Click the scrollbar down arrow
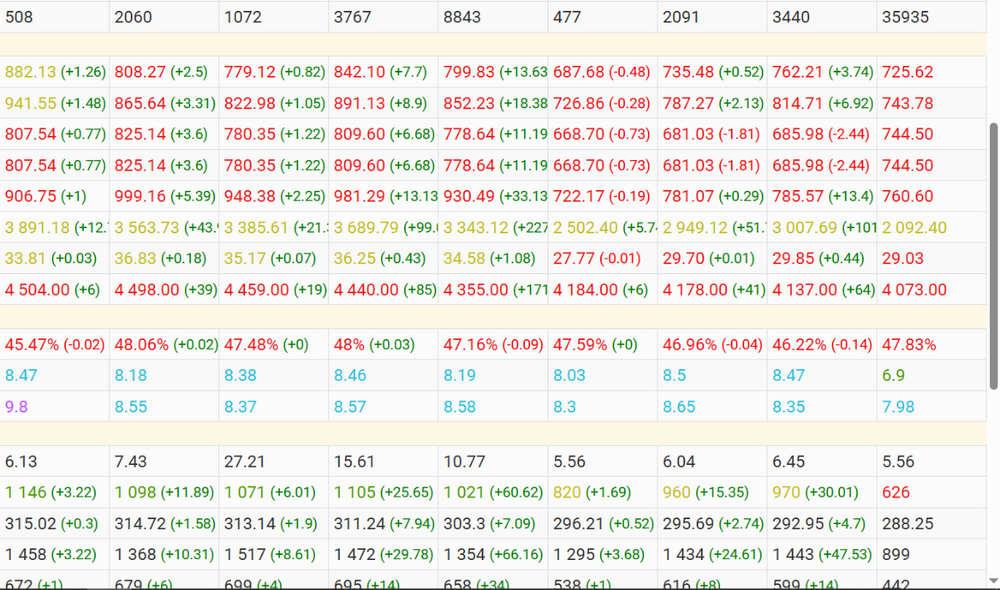Image resolution: width=1000 pixels, height=590 pixels. pyautogui.click(x=993, y=580)
